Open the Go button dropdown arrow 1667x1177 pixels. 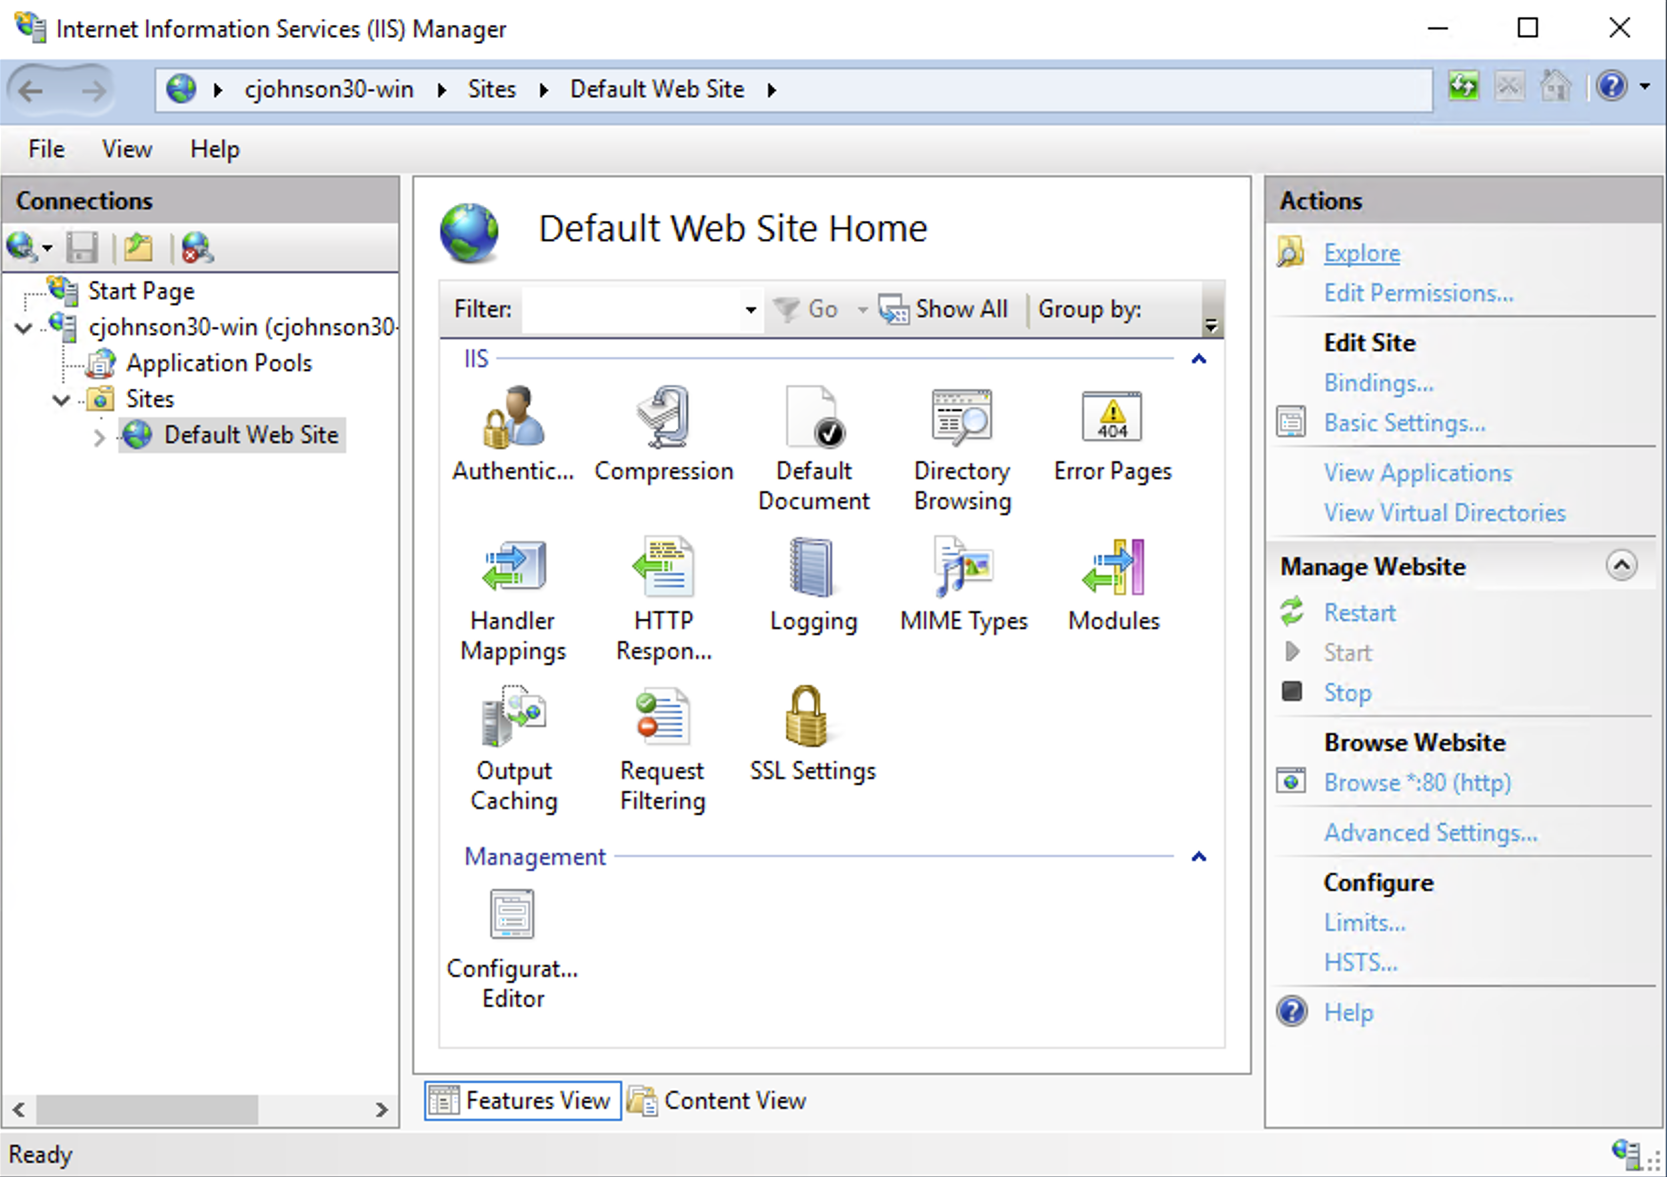862,310
